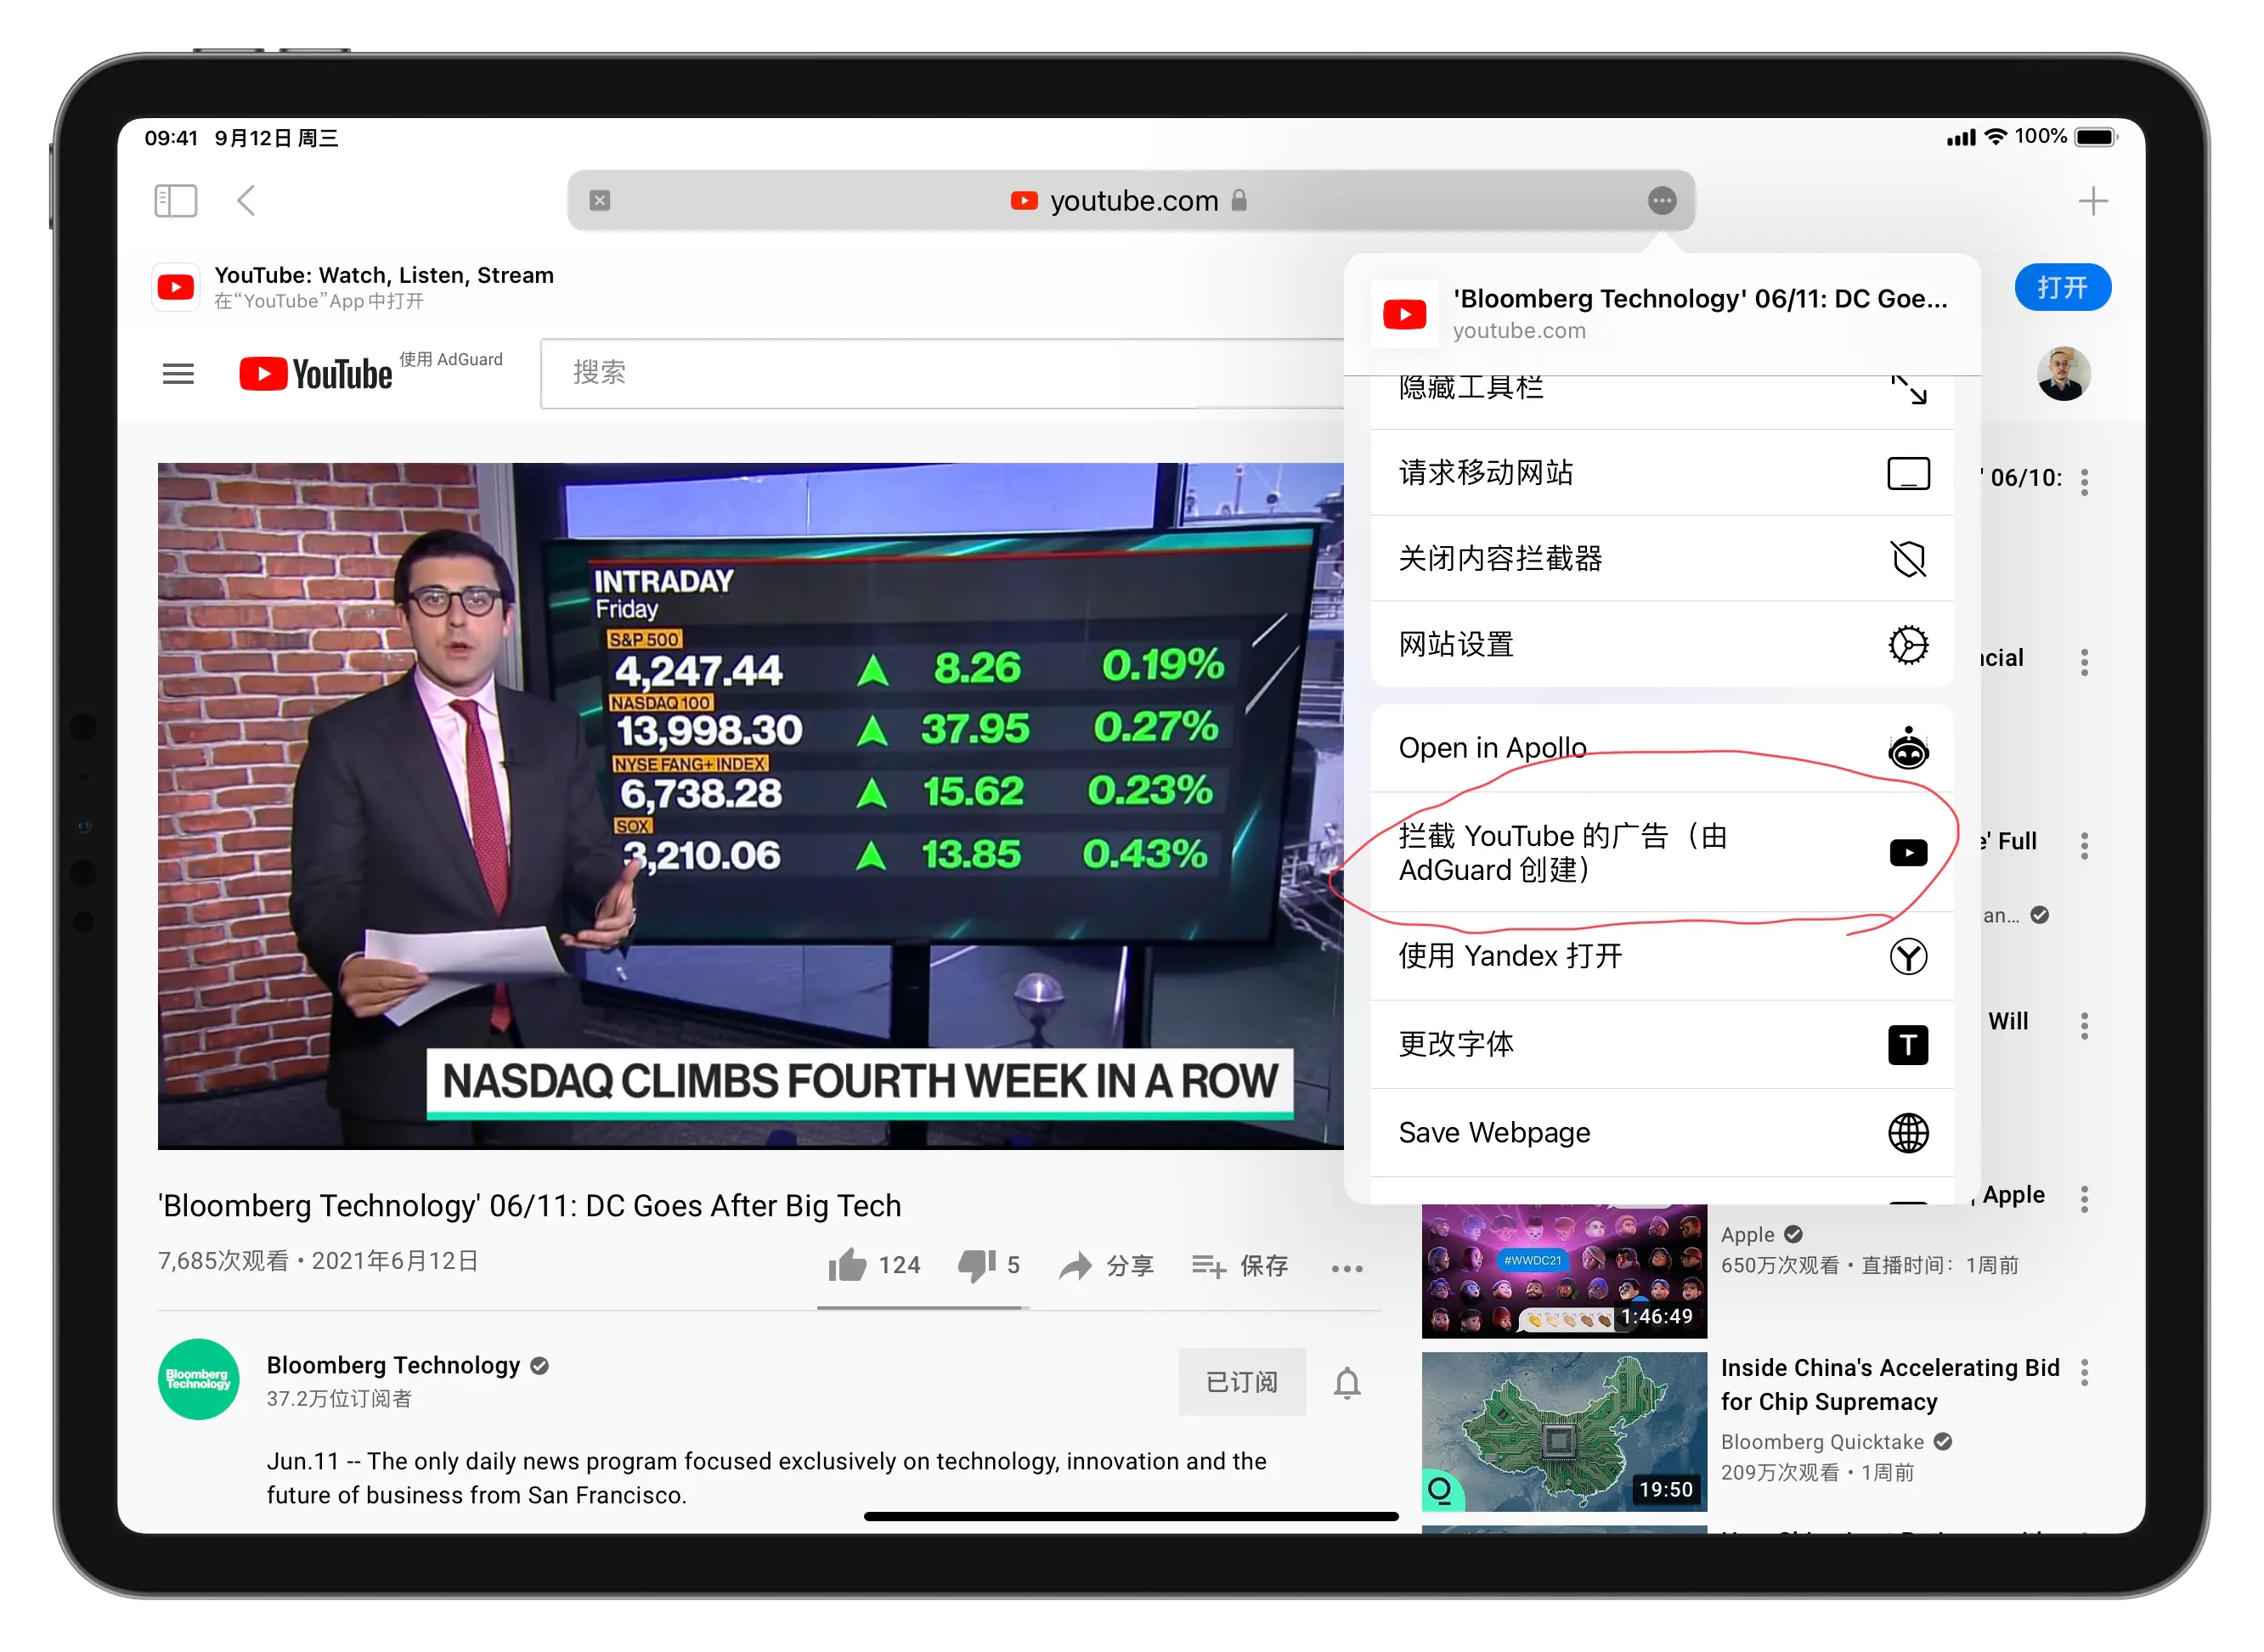Click the YouTube logo
This screenshot has height=1652, width=2264.
coord(316,374)
